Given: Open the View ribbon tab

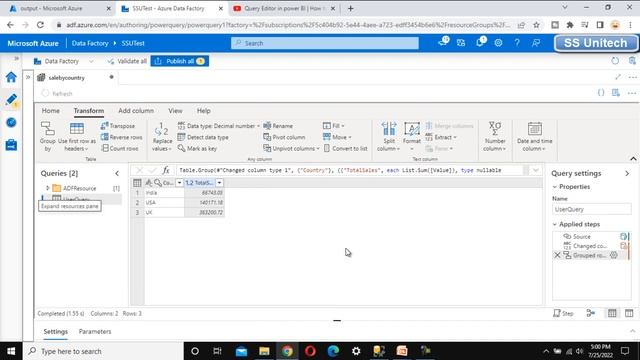Looking at the screenshot, I should coord(175,111).
